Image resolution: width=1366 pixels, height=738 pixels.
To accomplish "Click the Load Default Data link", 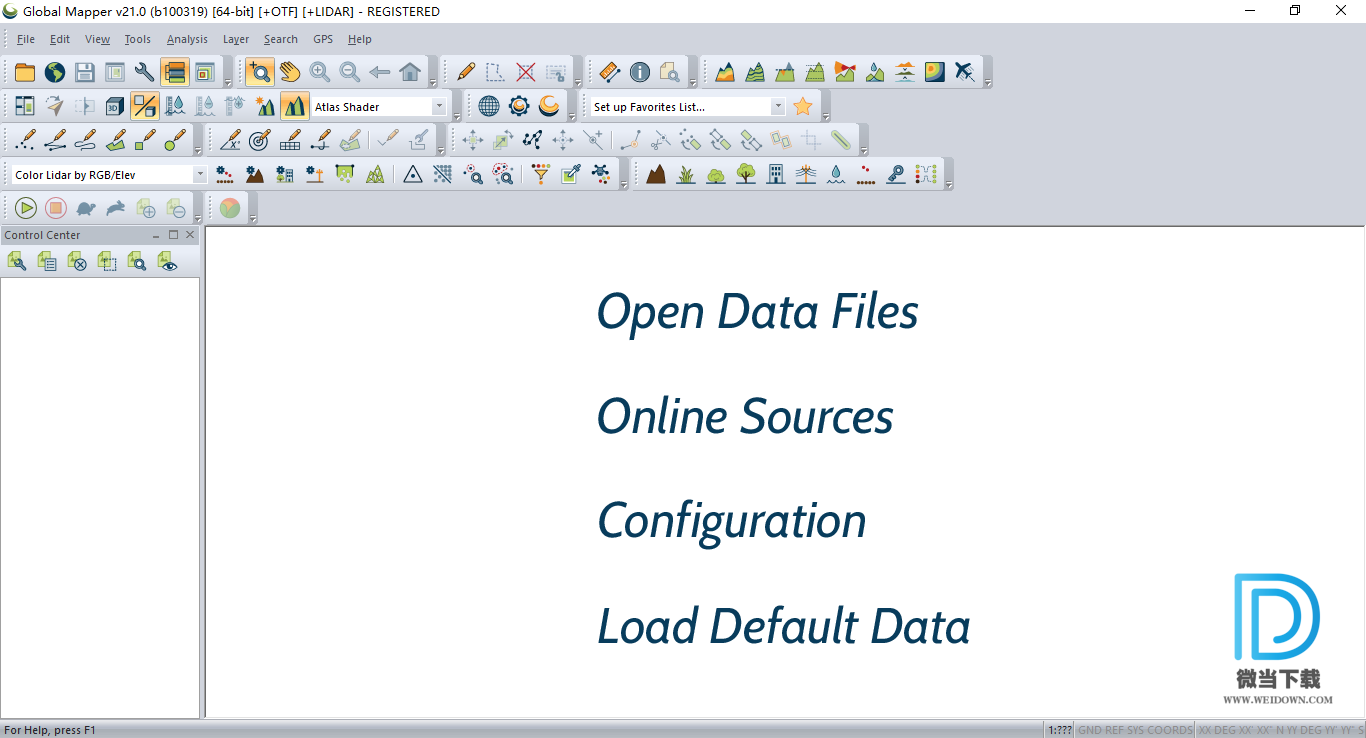I will (784, 626).
